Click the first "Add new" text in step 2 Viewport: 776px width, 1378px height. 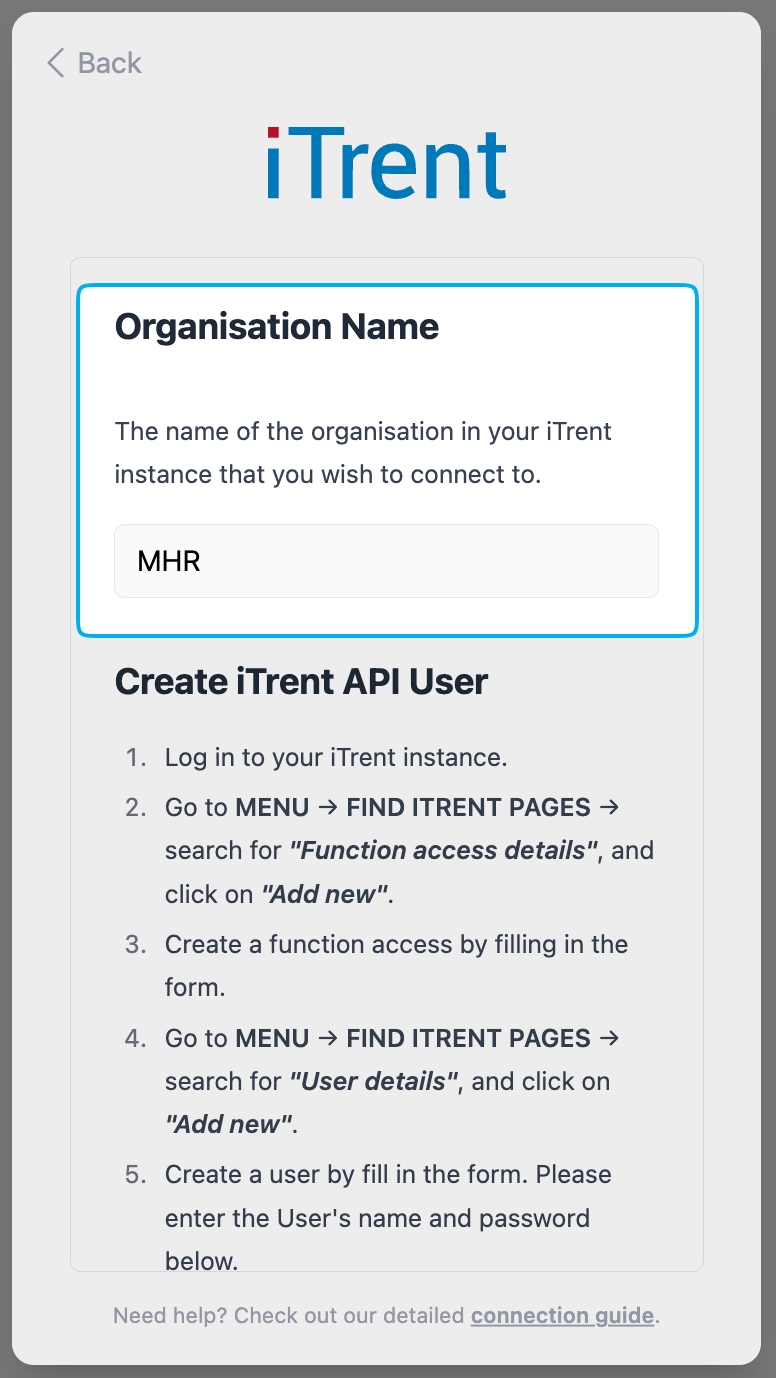click(x=323, y=894)
